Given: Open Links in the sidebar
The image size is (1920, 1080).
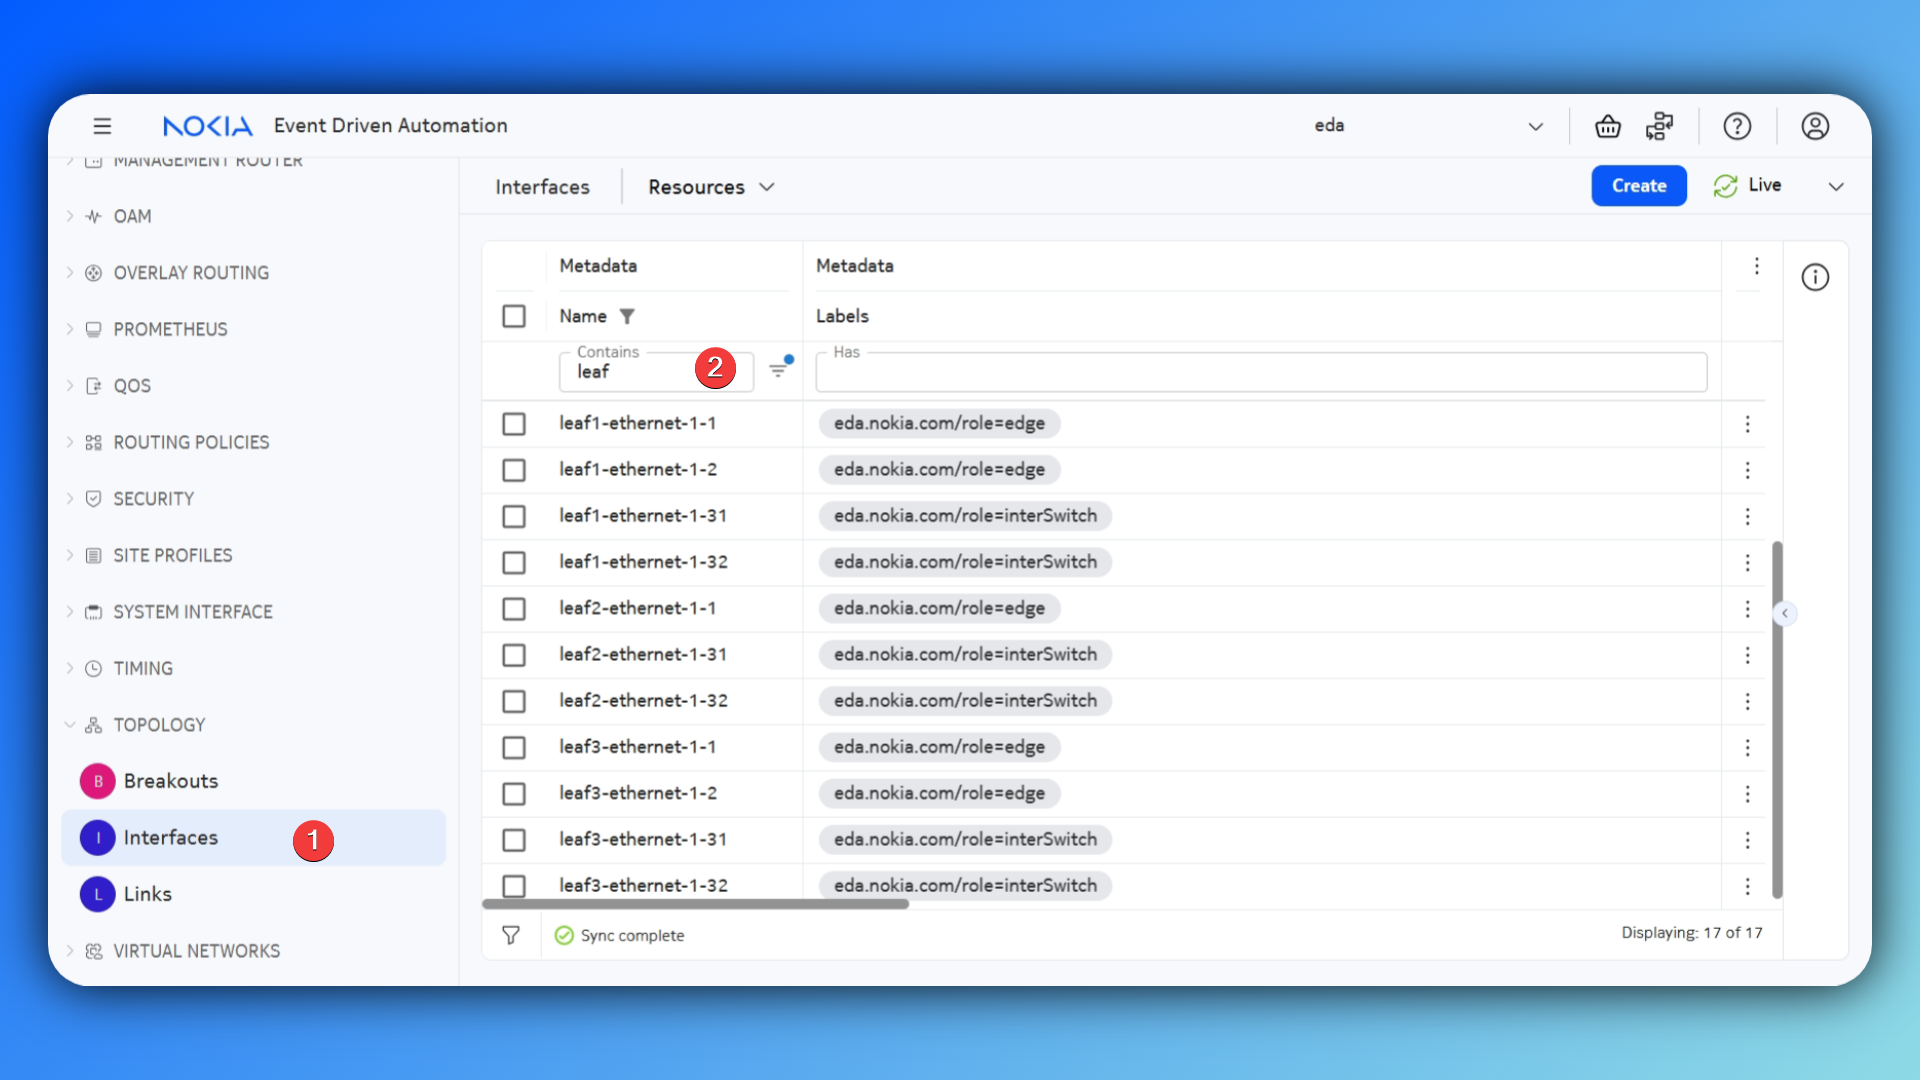Looking at the screenshot, I should [148, 894].
